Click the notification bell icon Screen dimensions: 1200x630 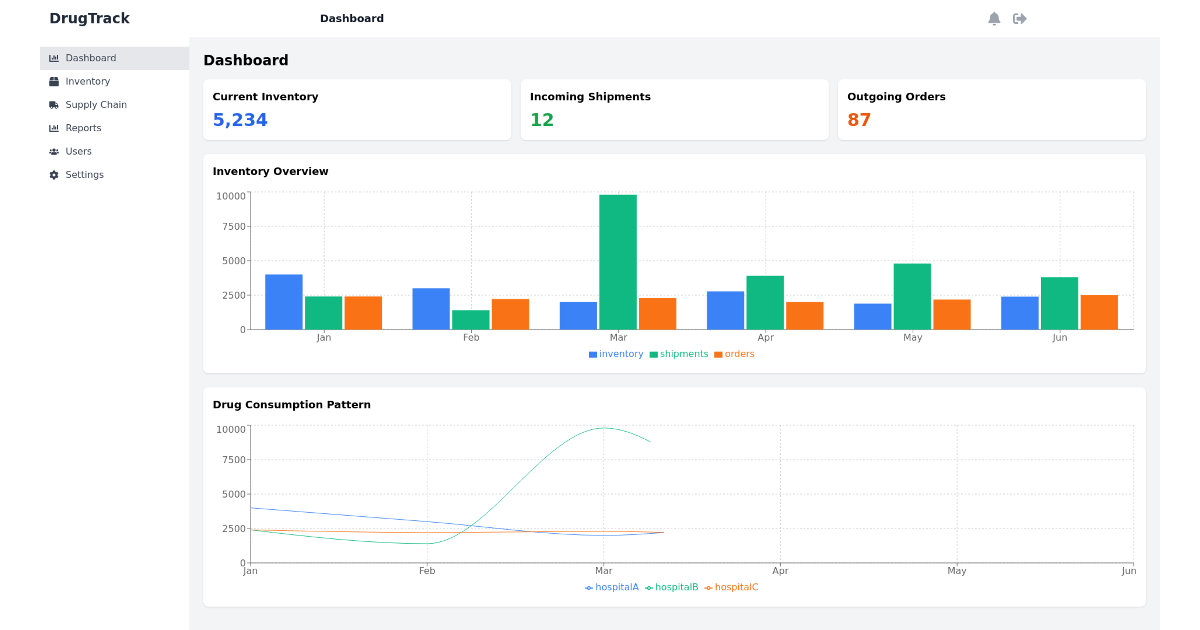click(x=993, y=17)
